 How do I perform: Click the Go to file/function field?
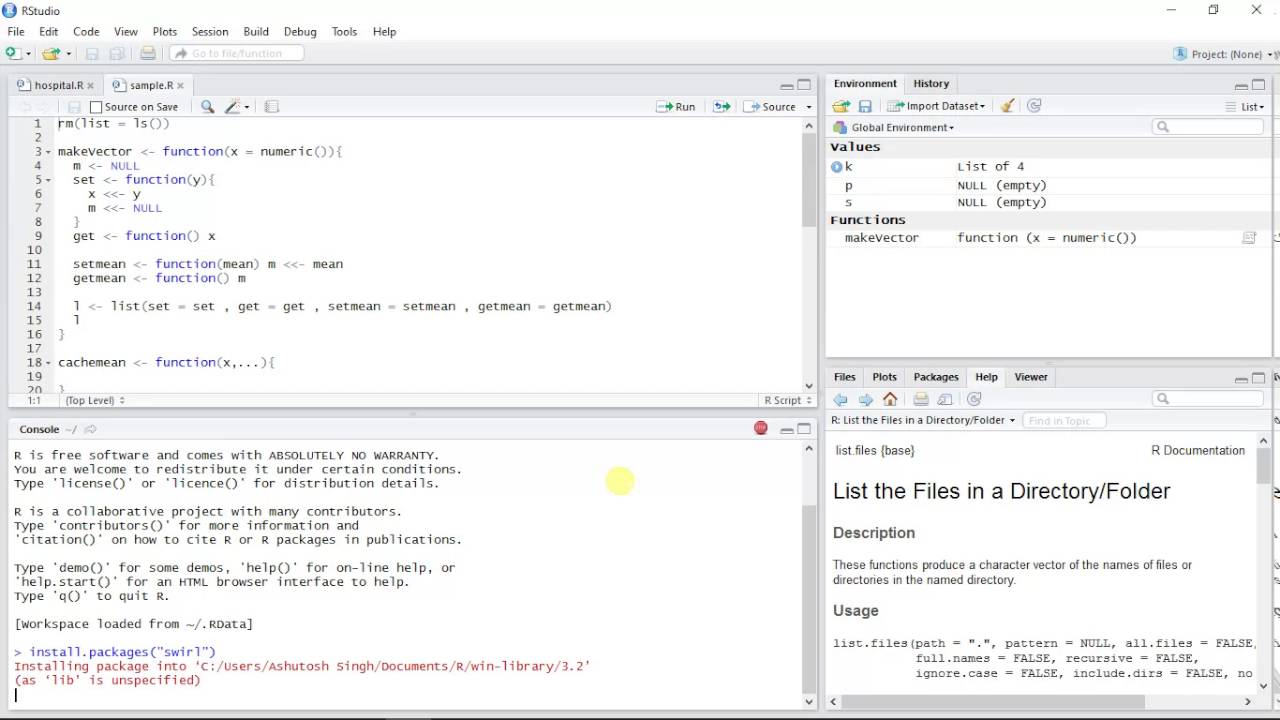coord(236,53)
